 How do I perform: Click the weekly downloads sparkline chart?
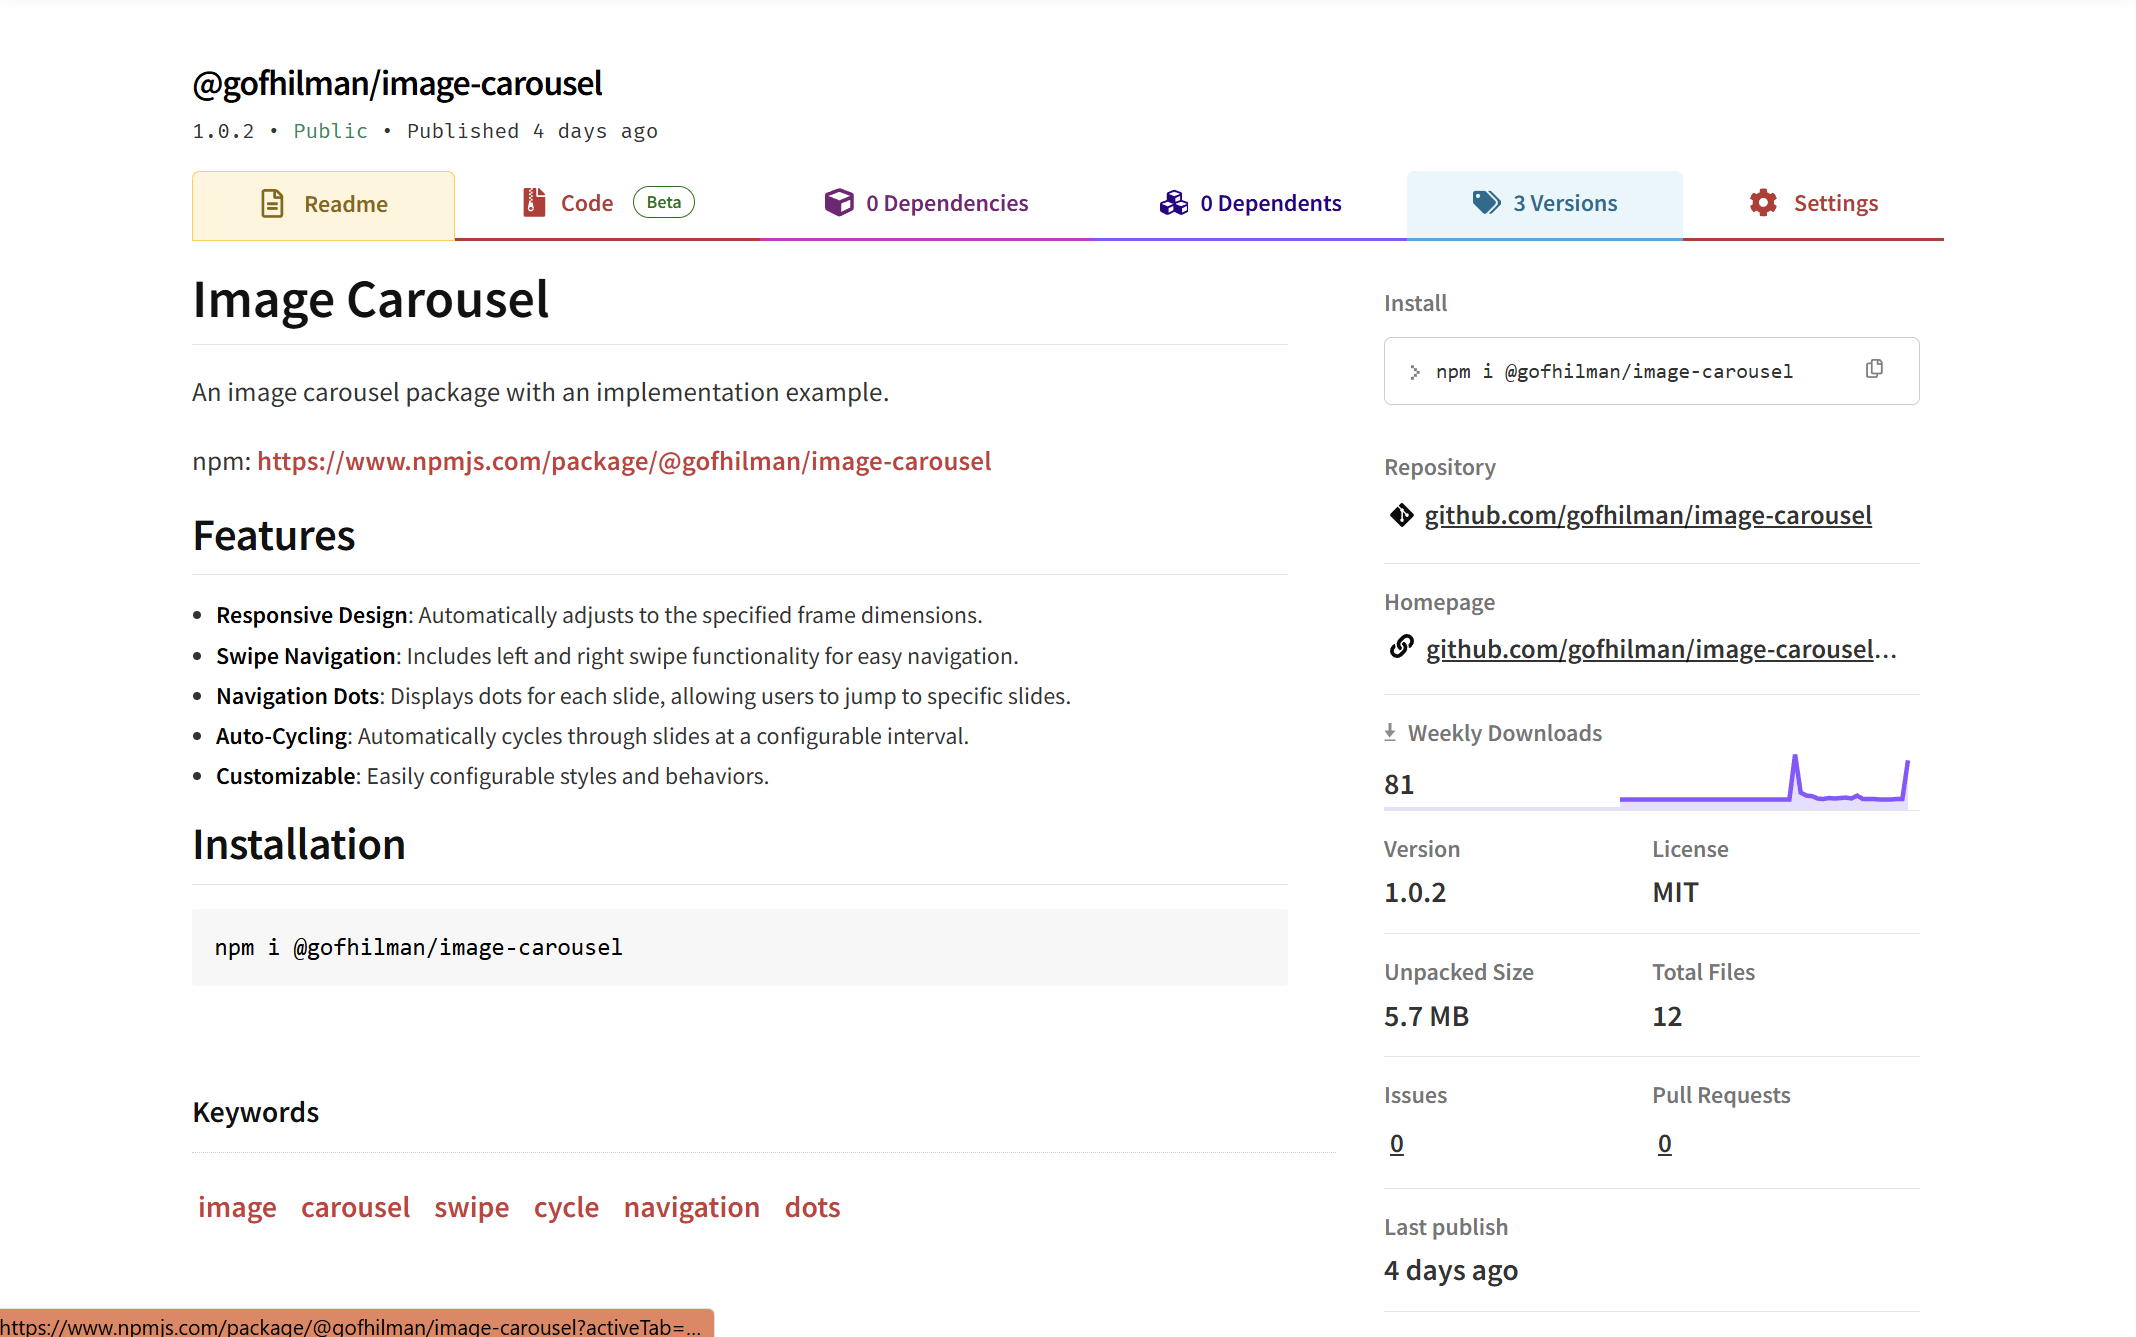click(1765, 781)
